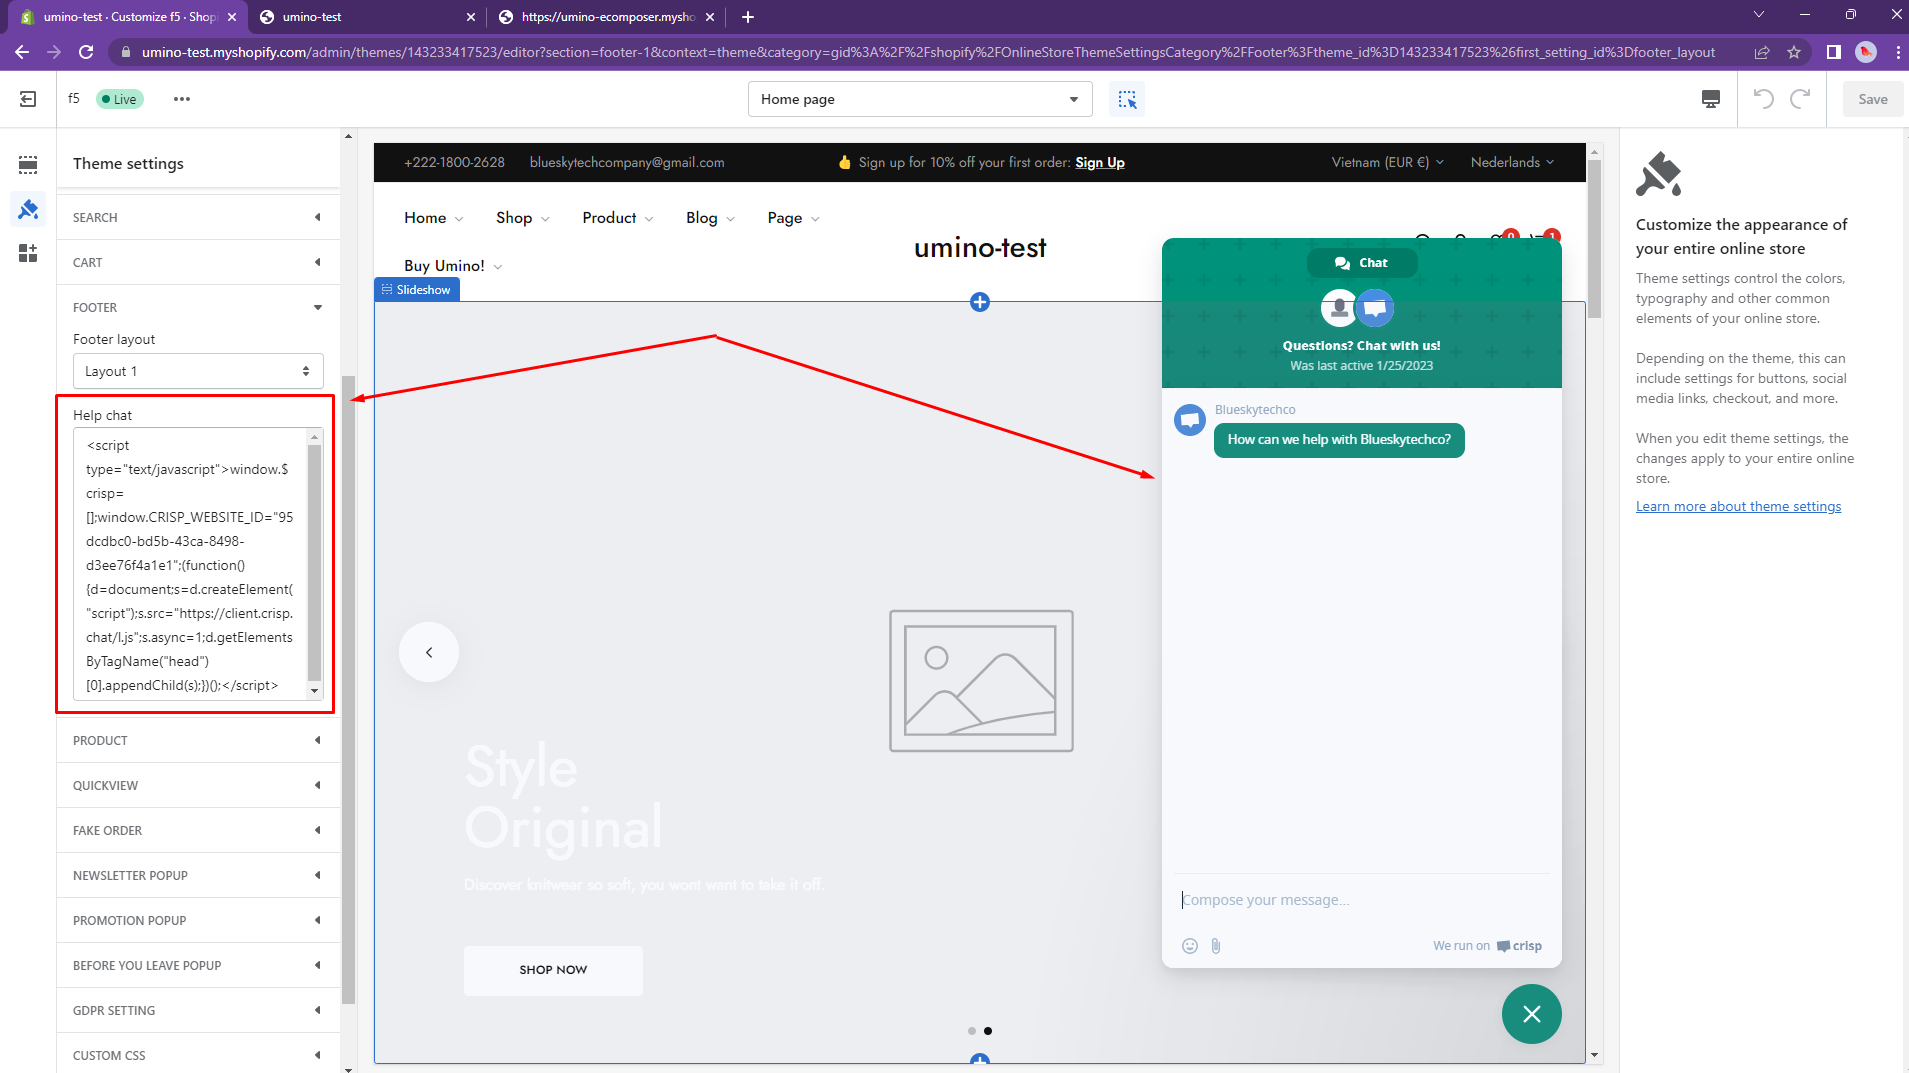Image resolution: width=1909 pixels, height=1073 pixels.
Task: Click the attachment paperclip in chat
Action: 1216,946
